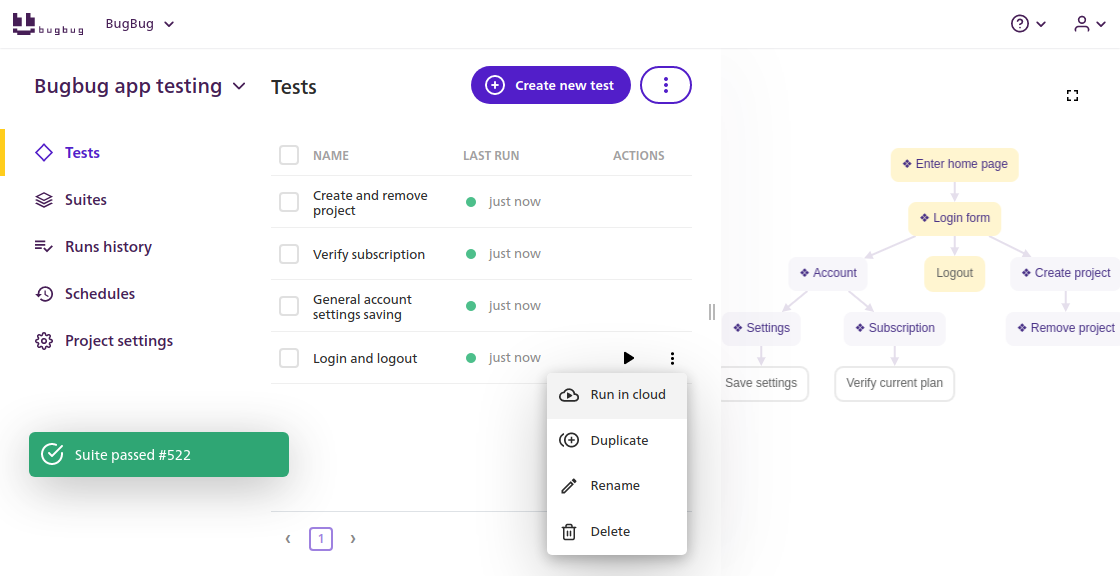Select the Enter home page node

click(954, 164)
